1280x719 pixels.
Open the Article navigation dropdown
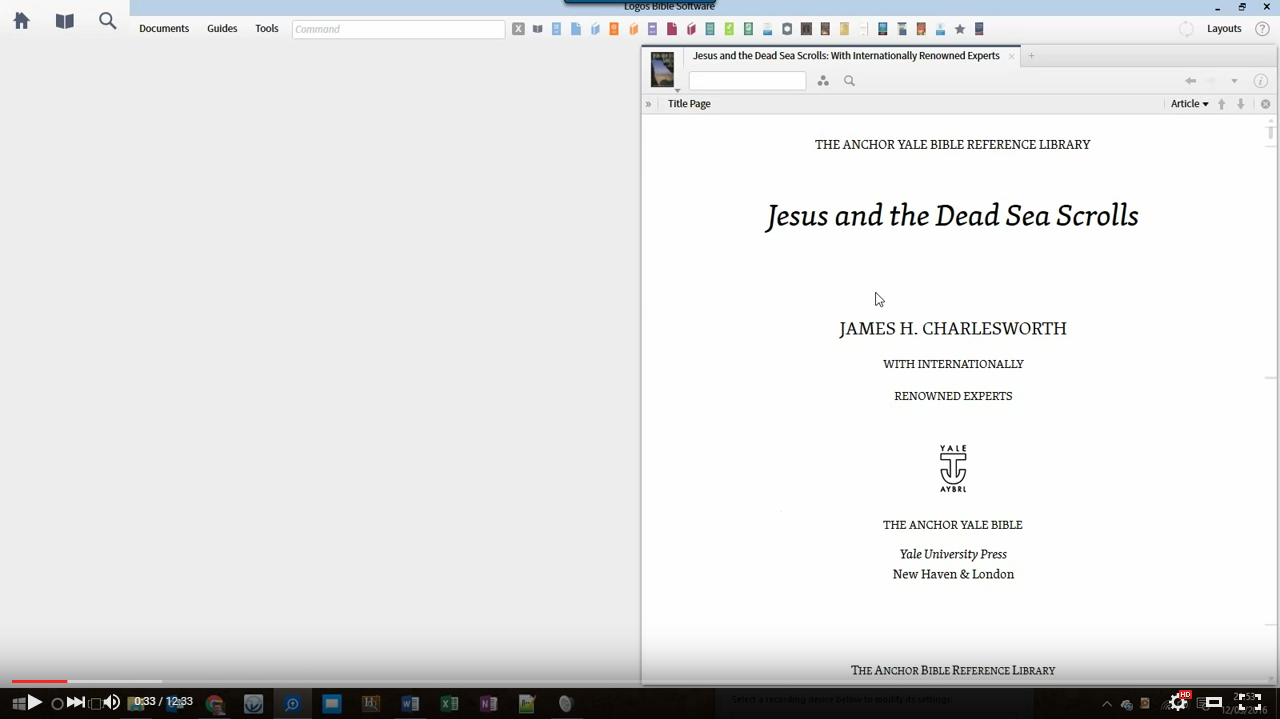1189,104
